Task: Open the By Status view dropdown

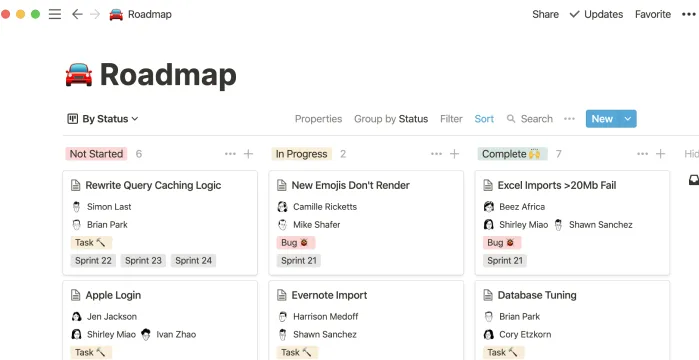Action: point(103,119)
